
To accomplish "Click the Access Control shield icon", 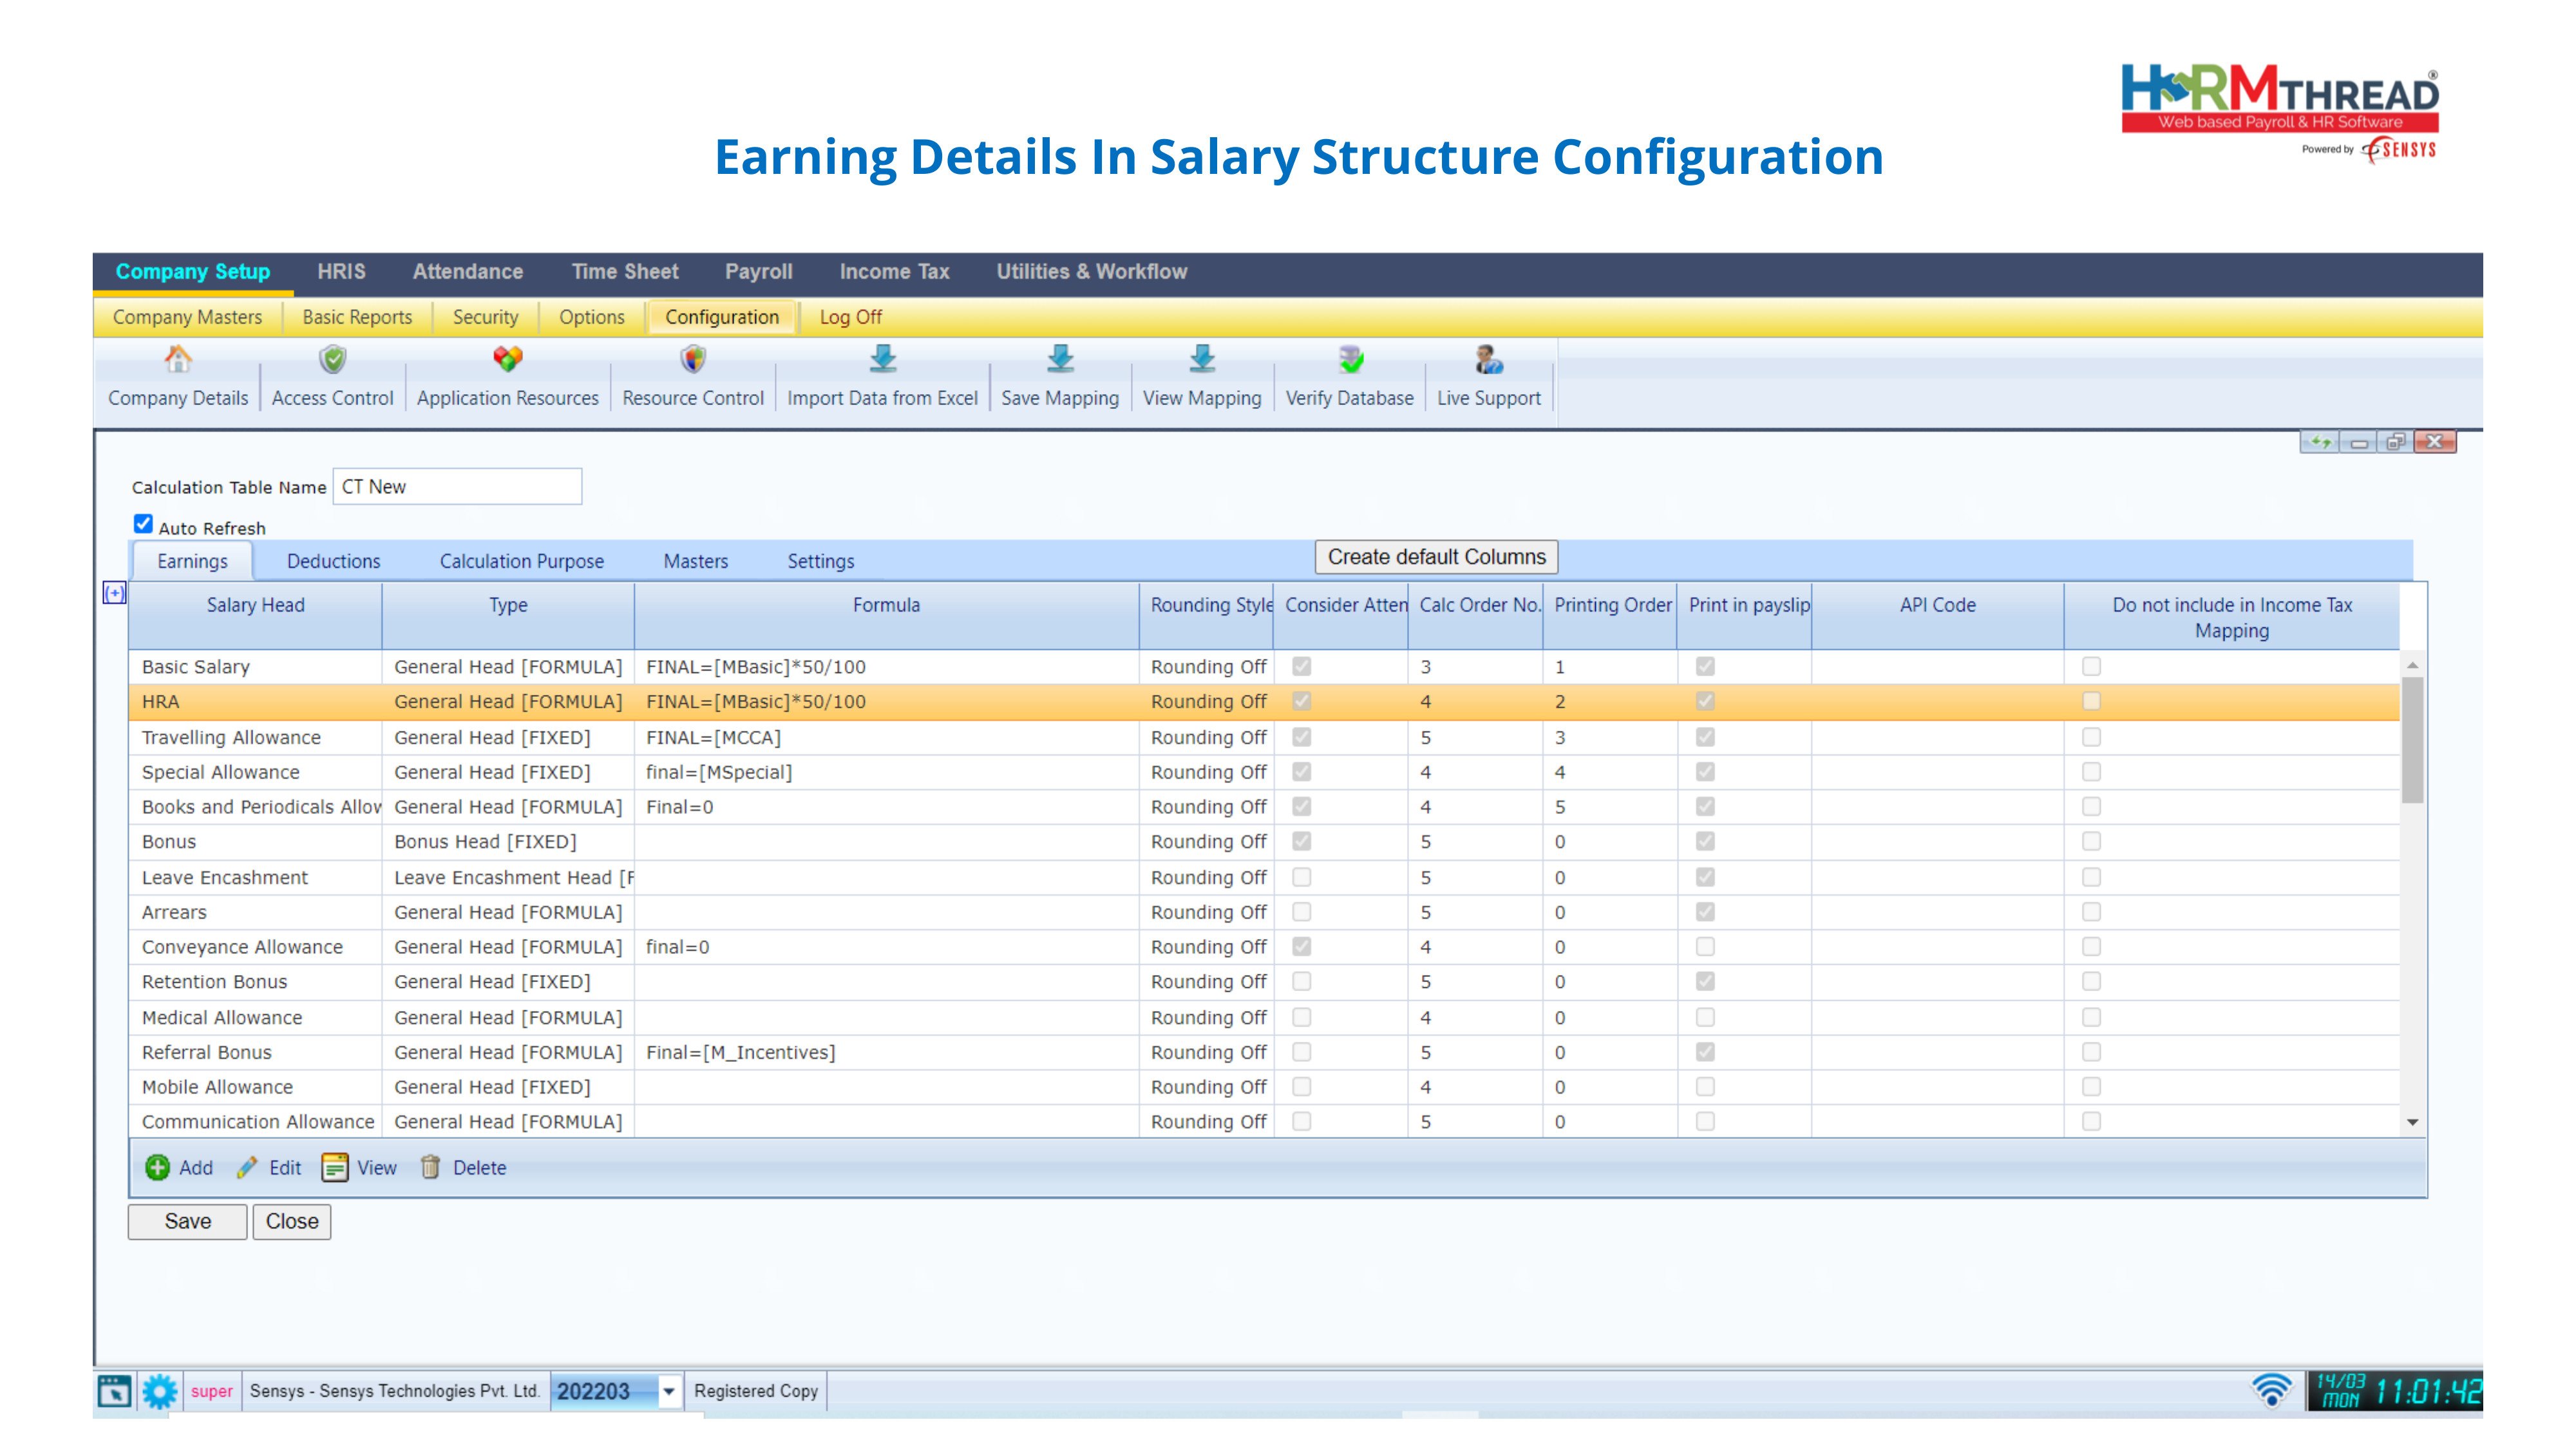I will click(332, 359).
